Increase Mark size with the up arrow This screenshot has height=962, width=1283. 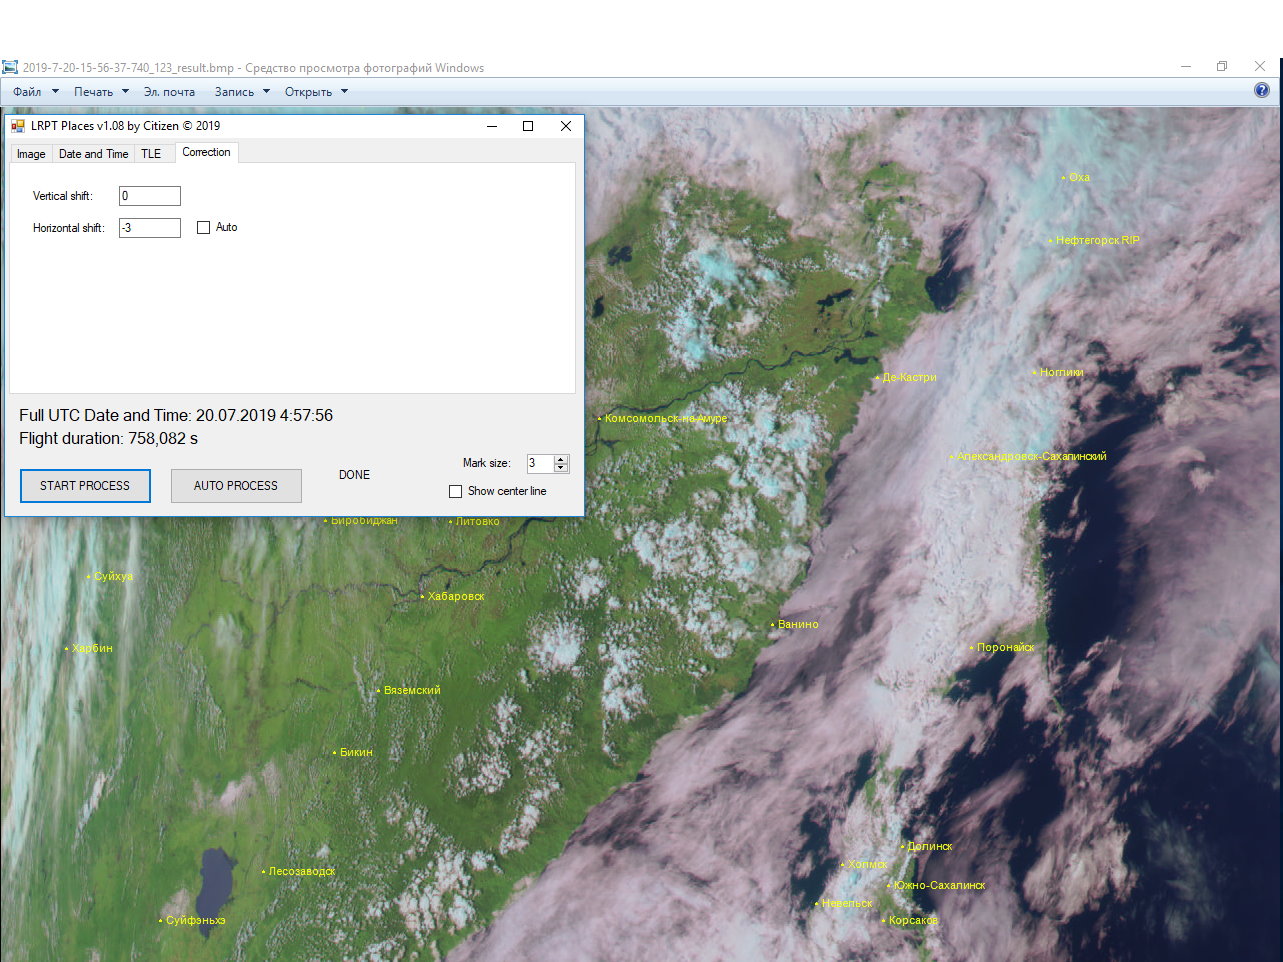[561, 459]
